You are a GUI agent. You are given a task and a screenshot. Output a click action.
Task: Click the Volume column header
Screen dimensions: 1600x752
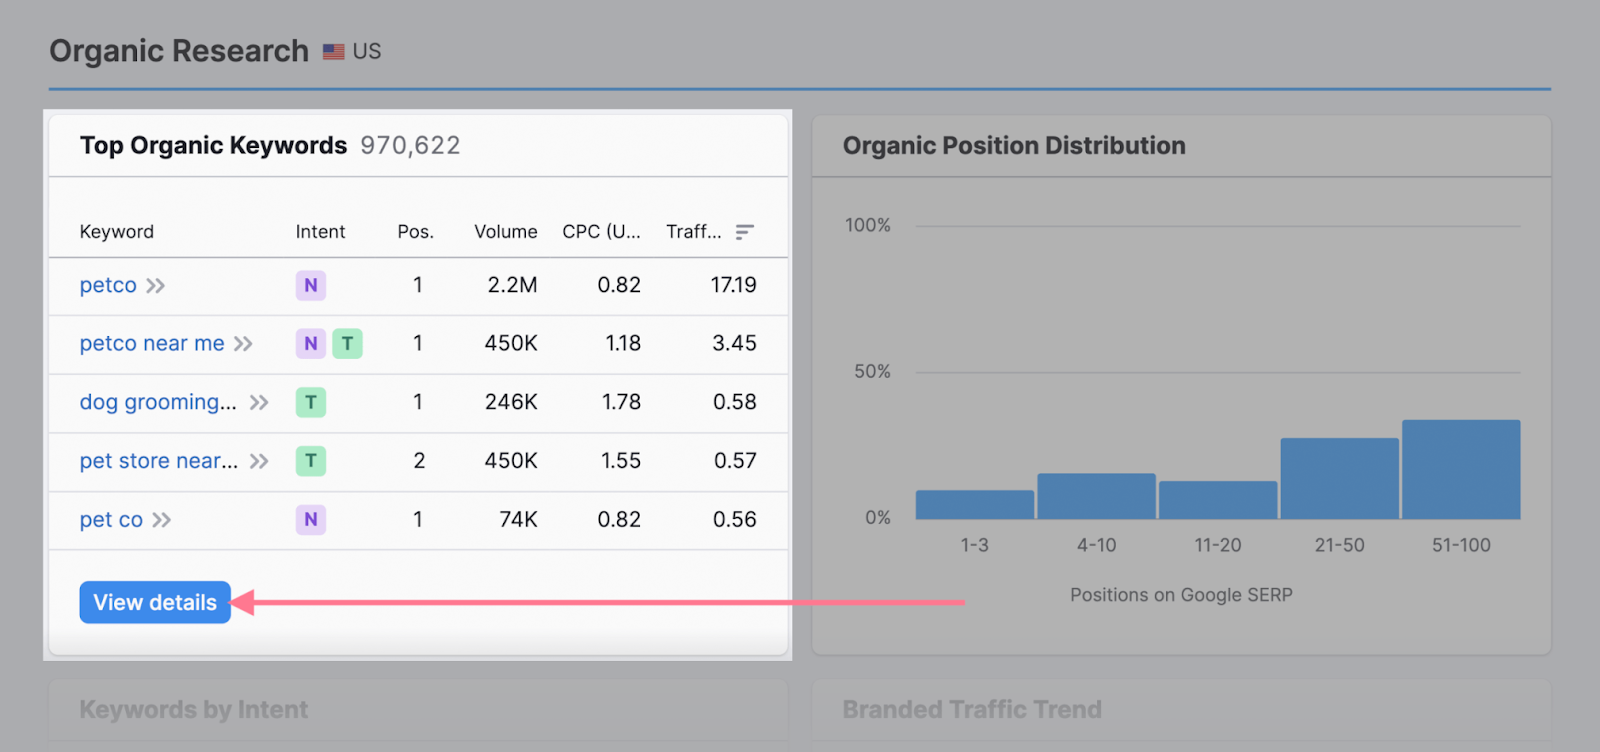(506, 232)
